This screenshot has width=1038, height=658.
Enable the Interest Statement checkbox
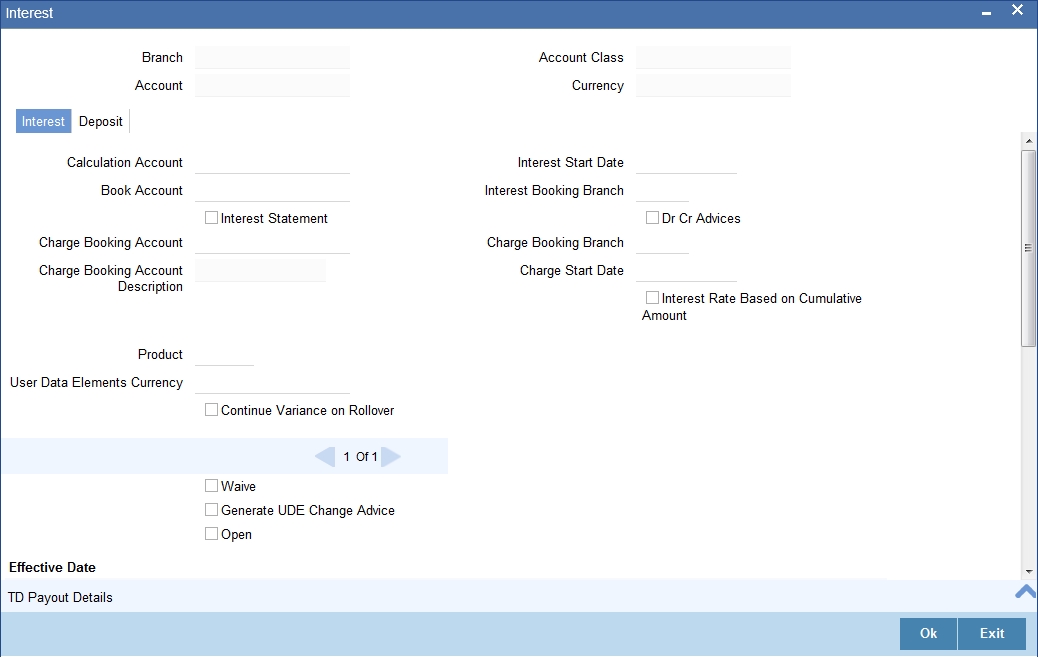211,217
